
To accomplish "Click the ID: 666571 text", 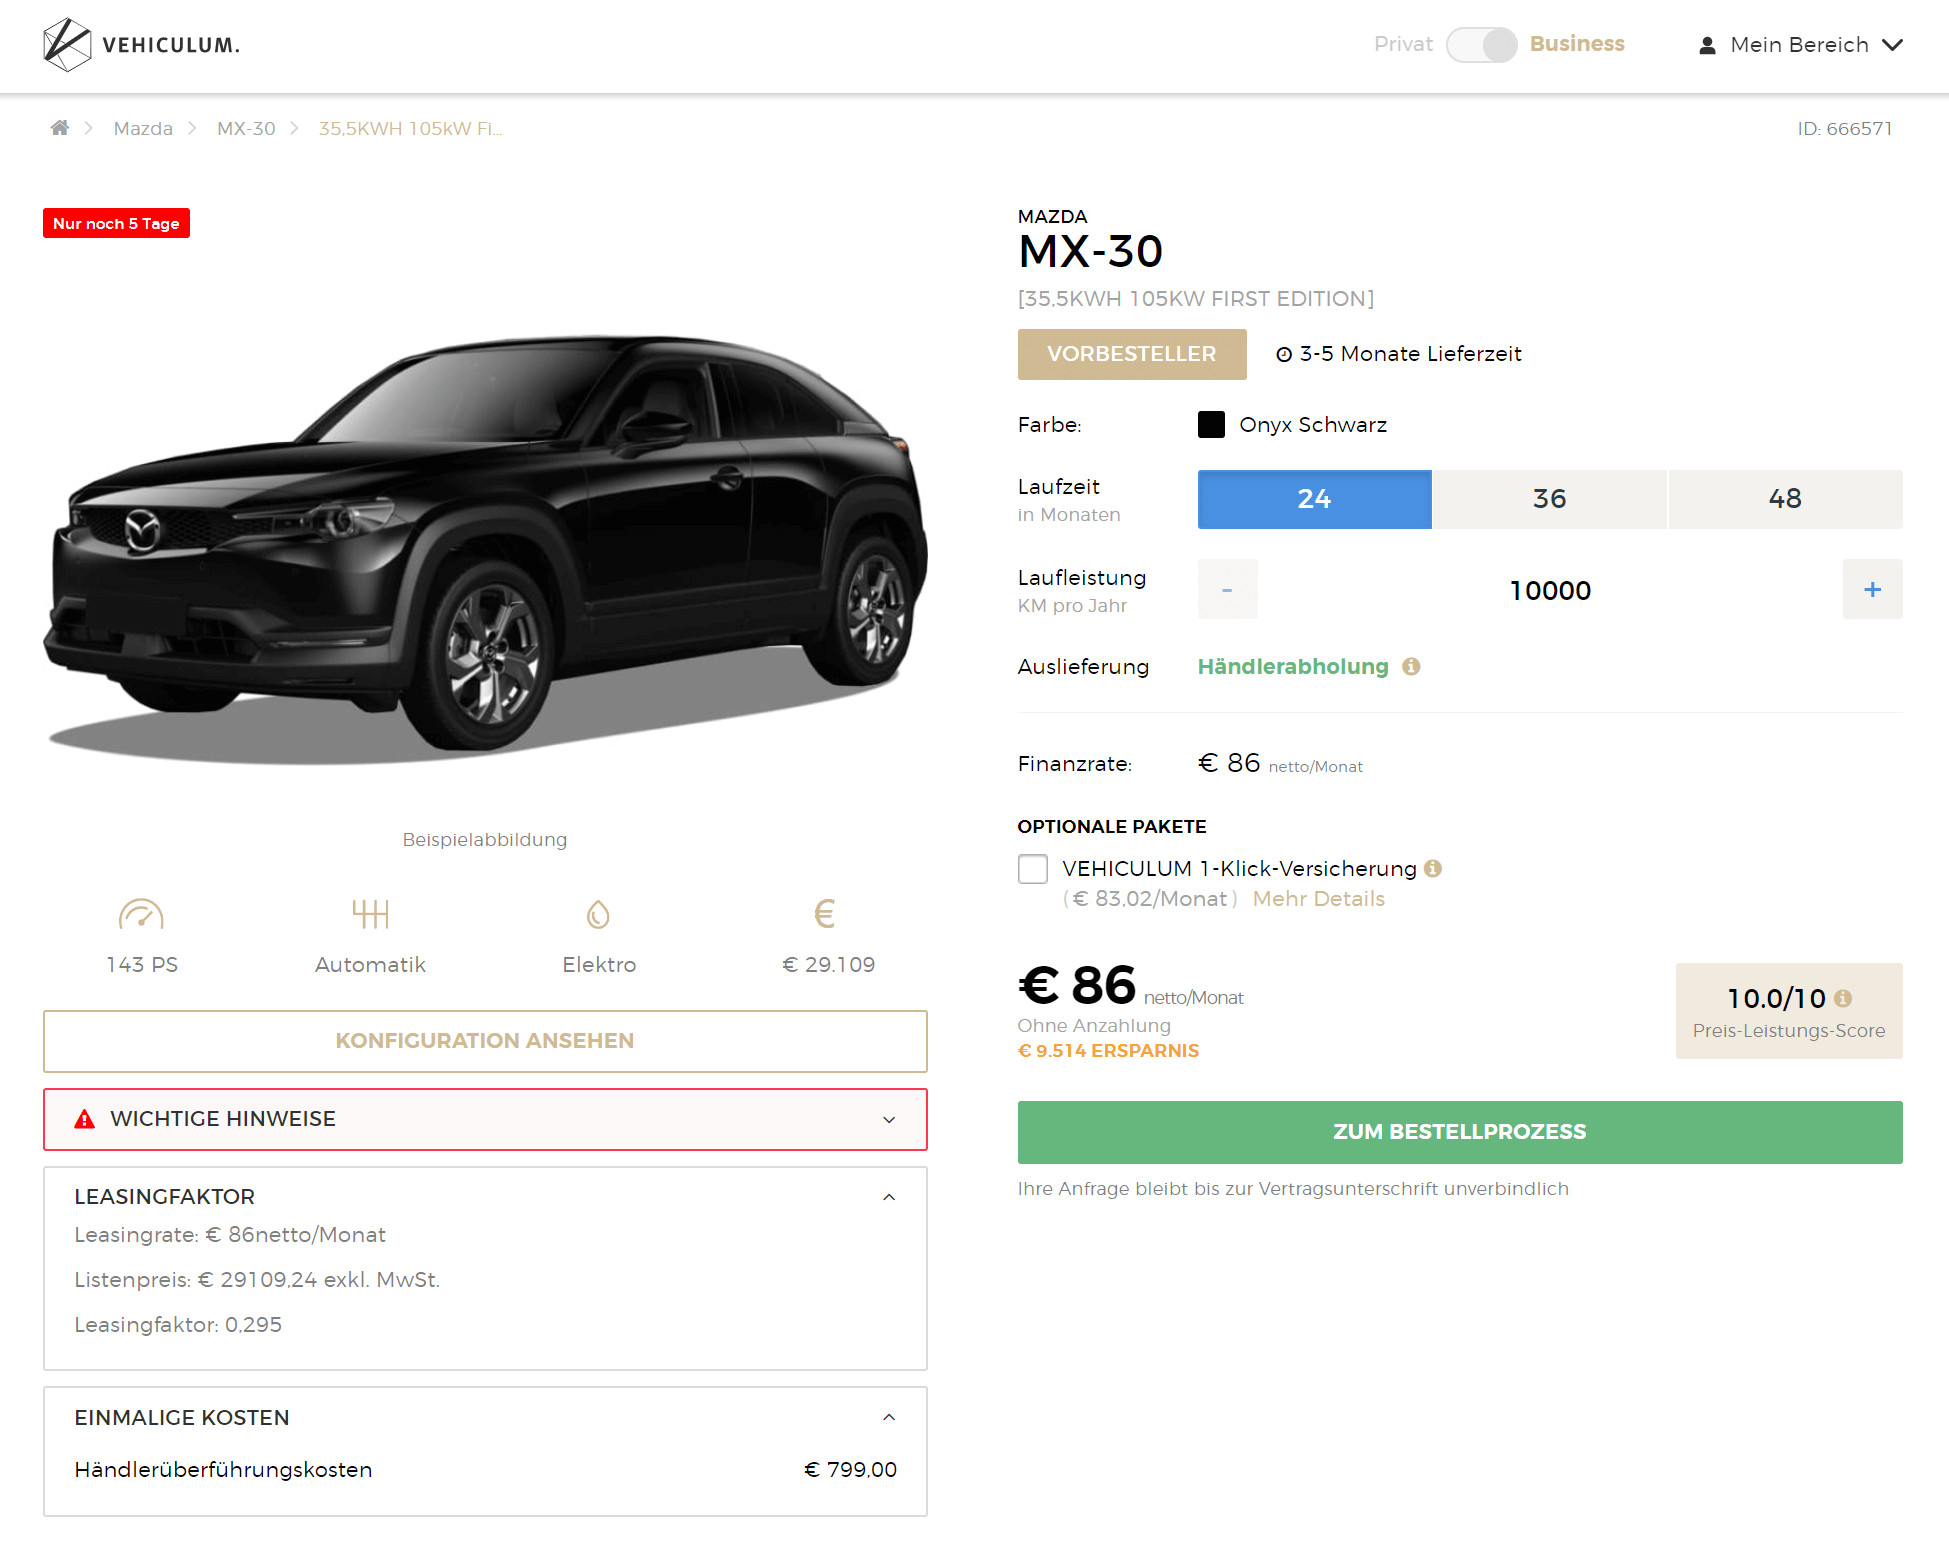I will click(1844, 128).
